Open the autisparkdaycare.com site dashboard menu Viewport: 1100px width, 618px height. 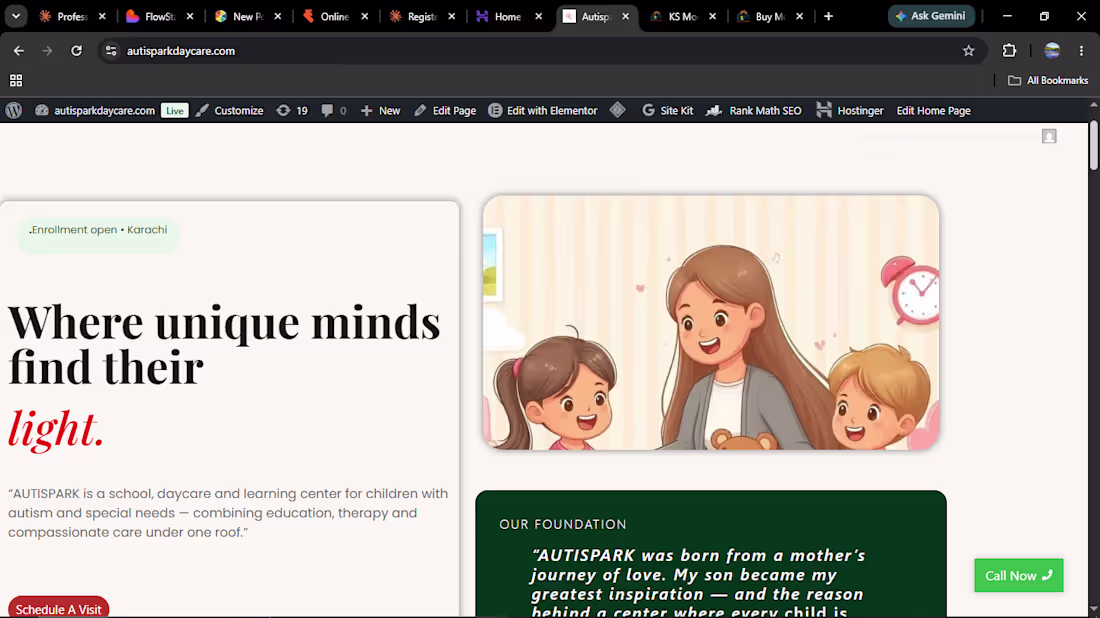95,110
